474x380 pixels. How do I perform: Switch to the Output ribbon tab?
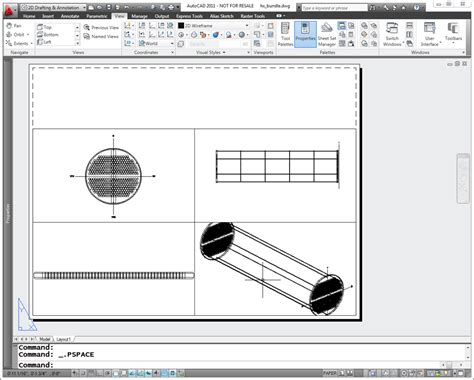point(162,16)
